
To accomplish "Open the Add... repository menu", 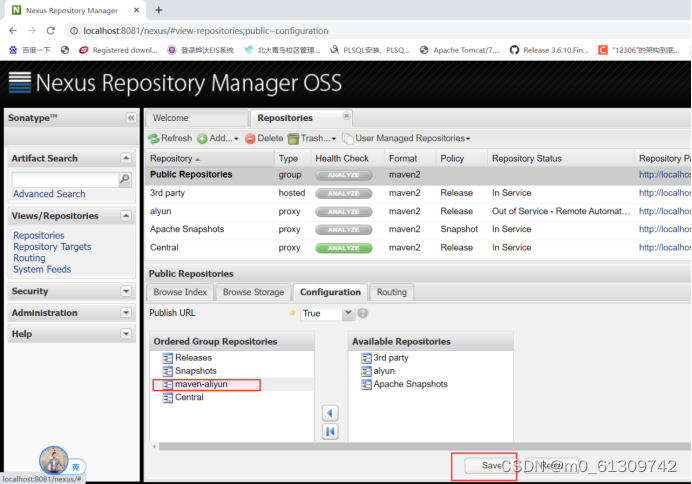I will pos(218,139).
